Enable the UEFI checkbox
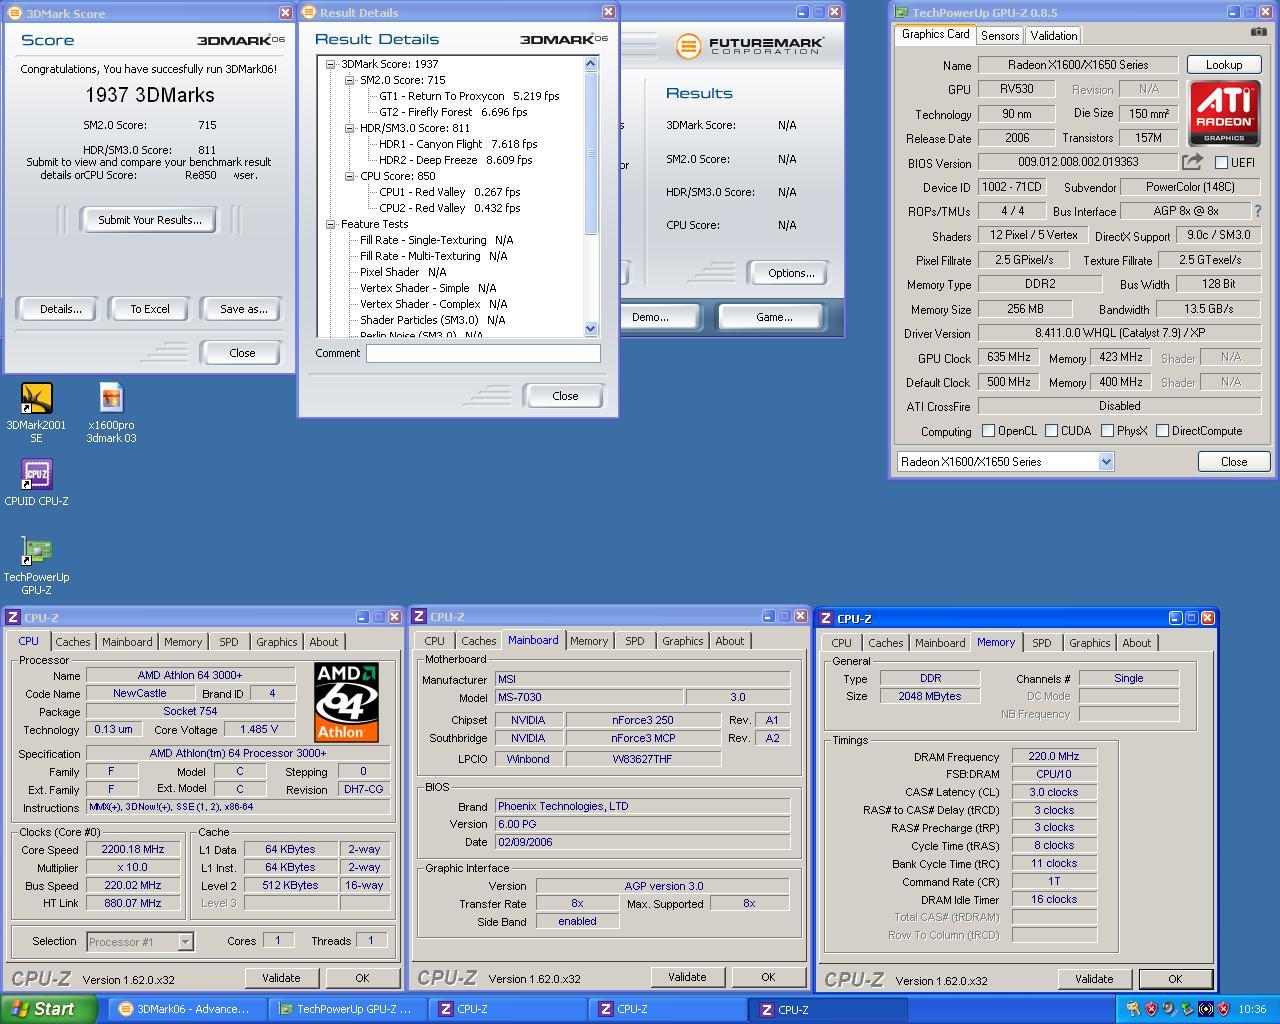Image resolution: width=1280 pixels, height=1024 pixels. (1221, 162)
